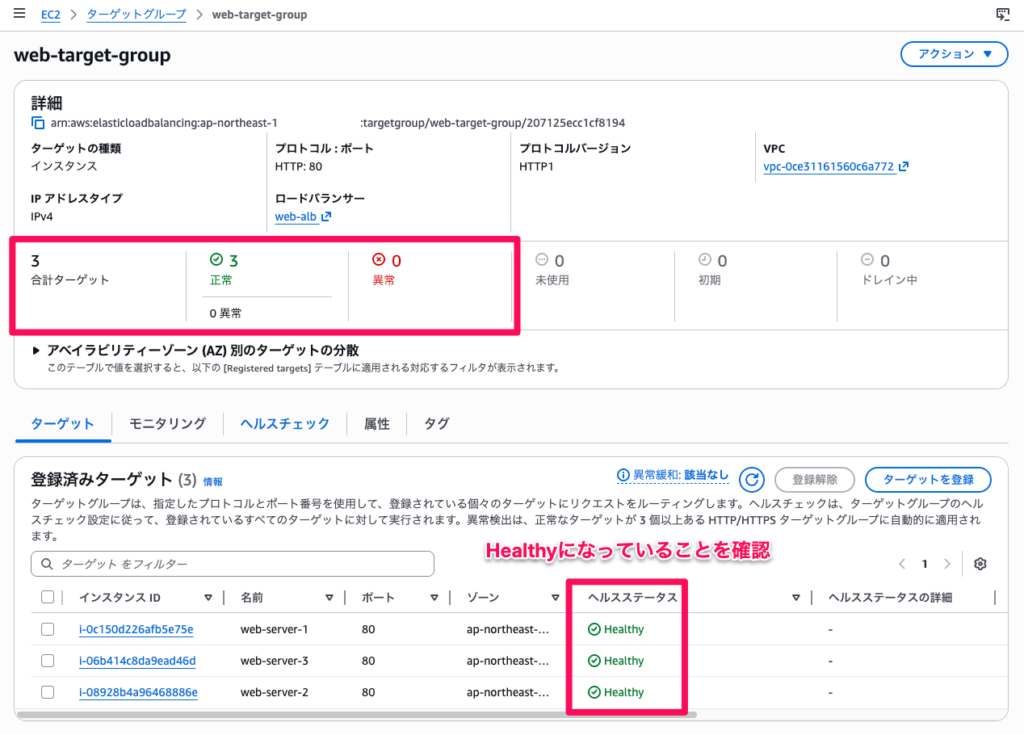Toggle the select-all targets checkbox
The image size is (1024, 735).
click(x=47, y=597)
